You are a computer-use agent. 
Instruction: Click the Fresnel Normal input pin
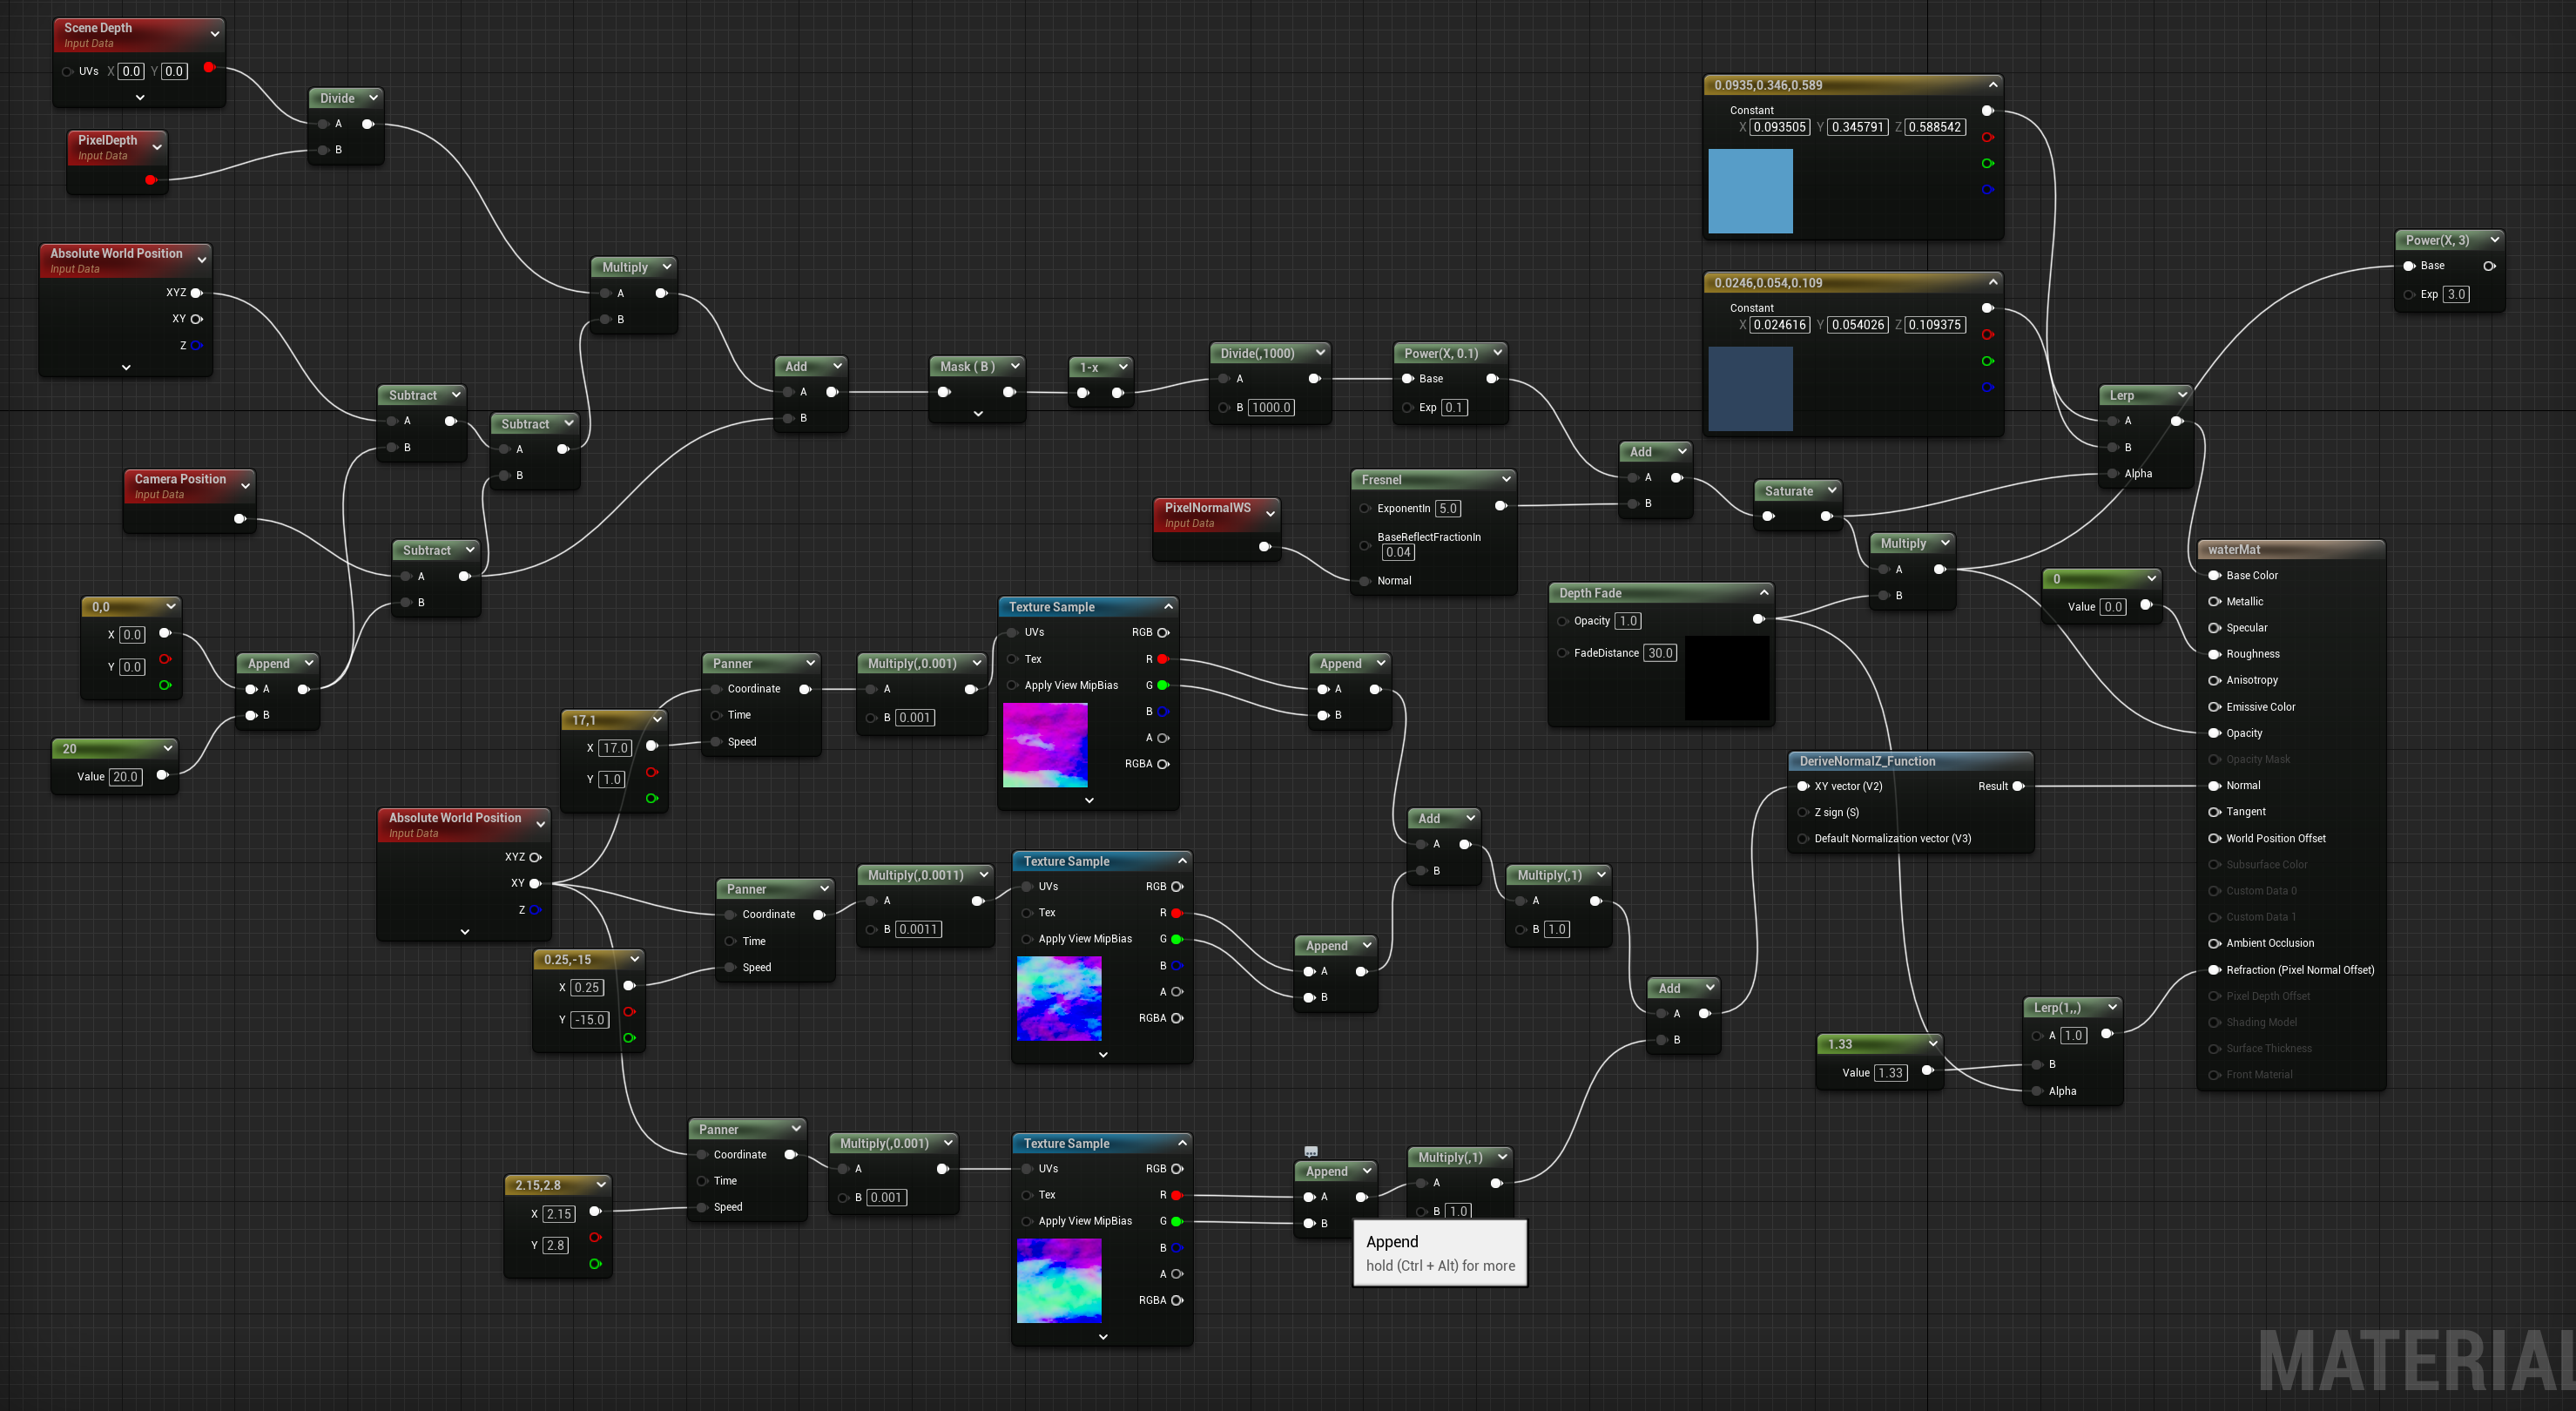click(1365, 581)
